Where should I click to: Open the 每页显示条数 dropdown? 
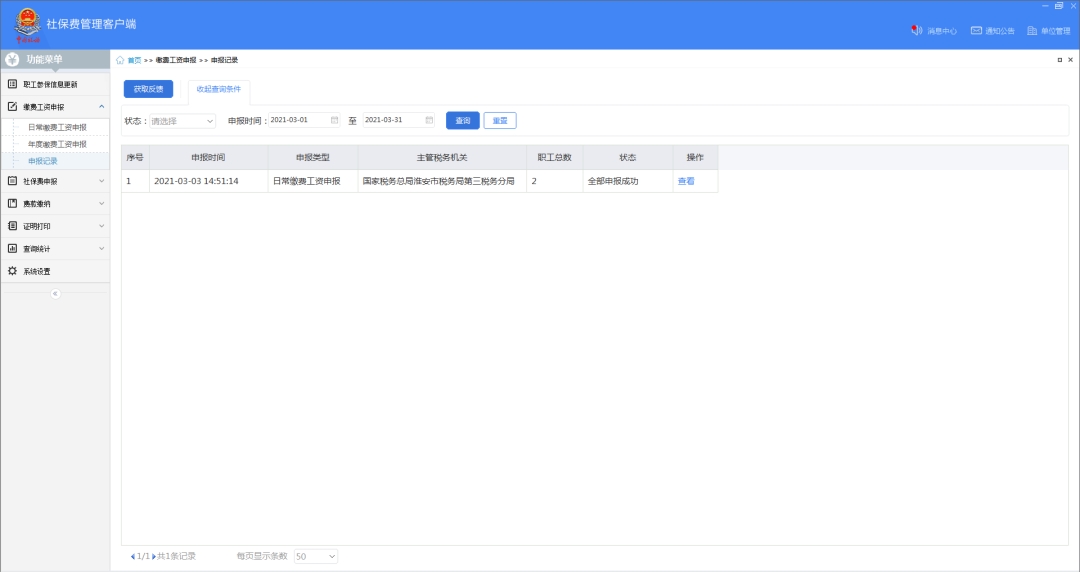[x=316, y=556]
